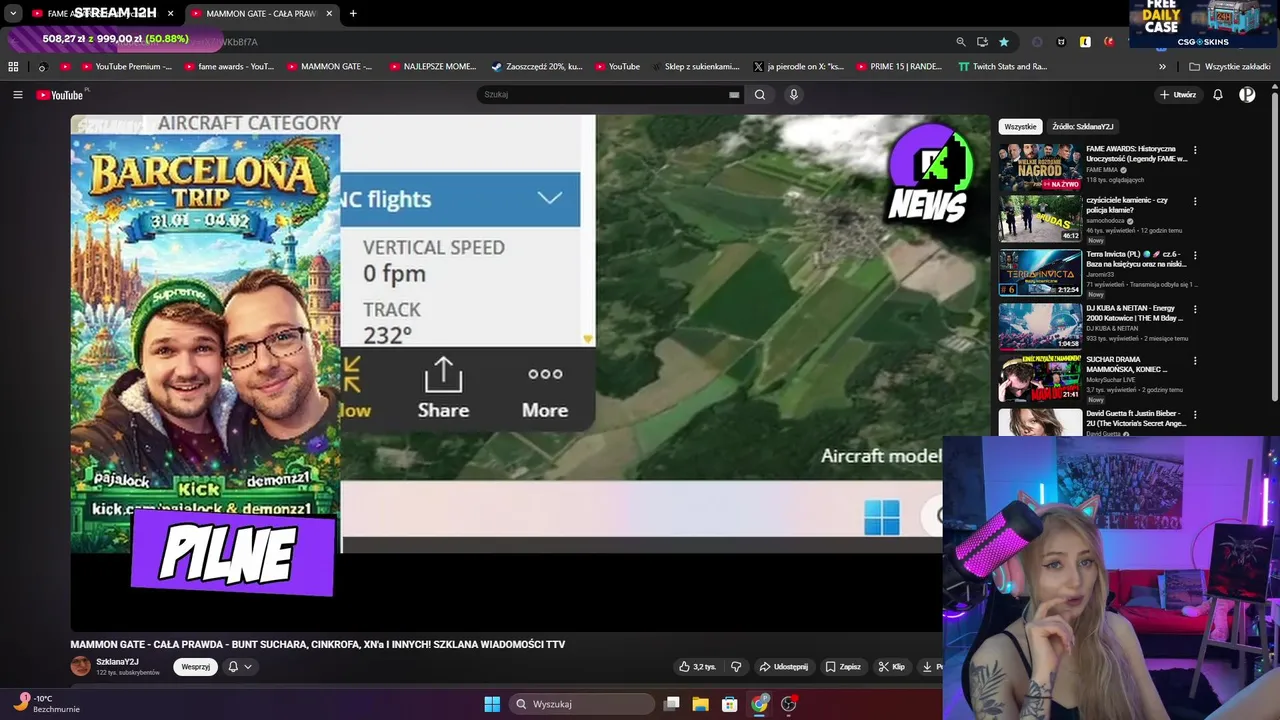Like the video with 3,2 tys. thumbs-up
Image resolution: width=1280 pixels, height=720 pixels.
click(697, 667)
